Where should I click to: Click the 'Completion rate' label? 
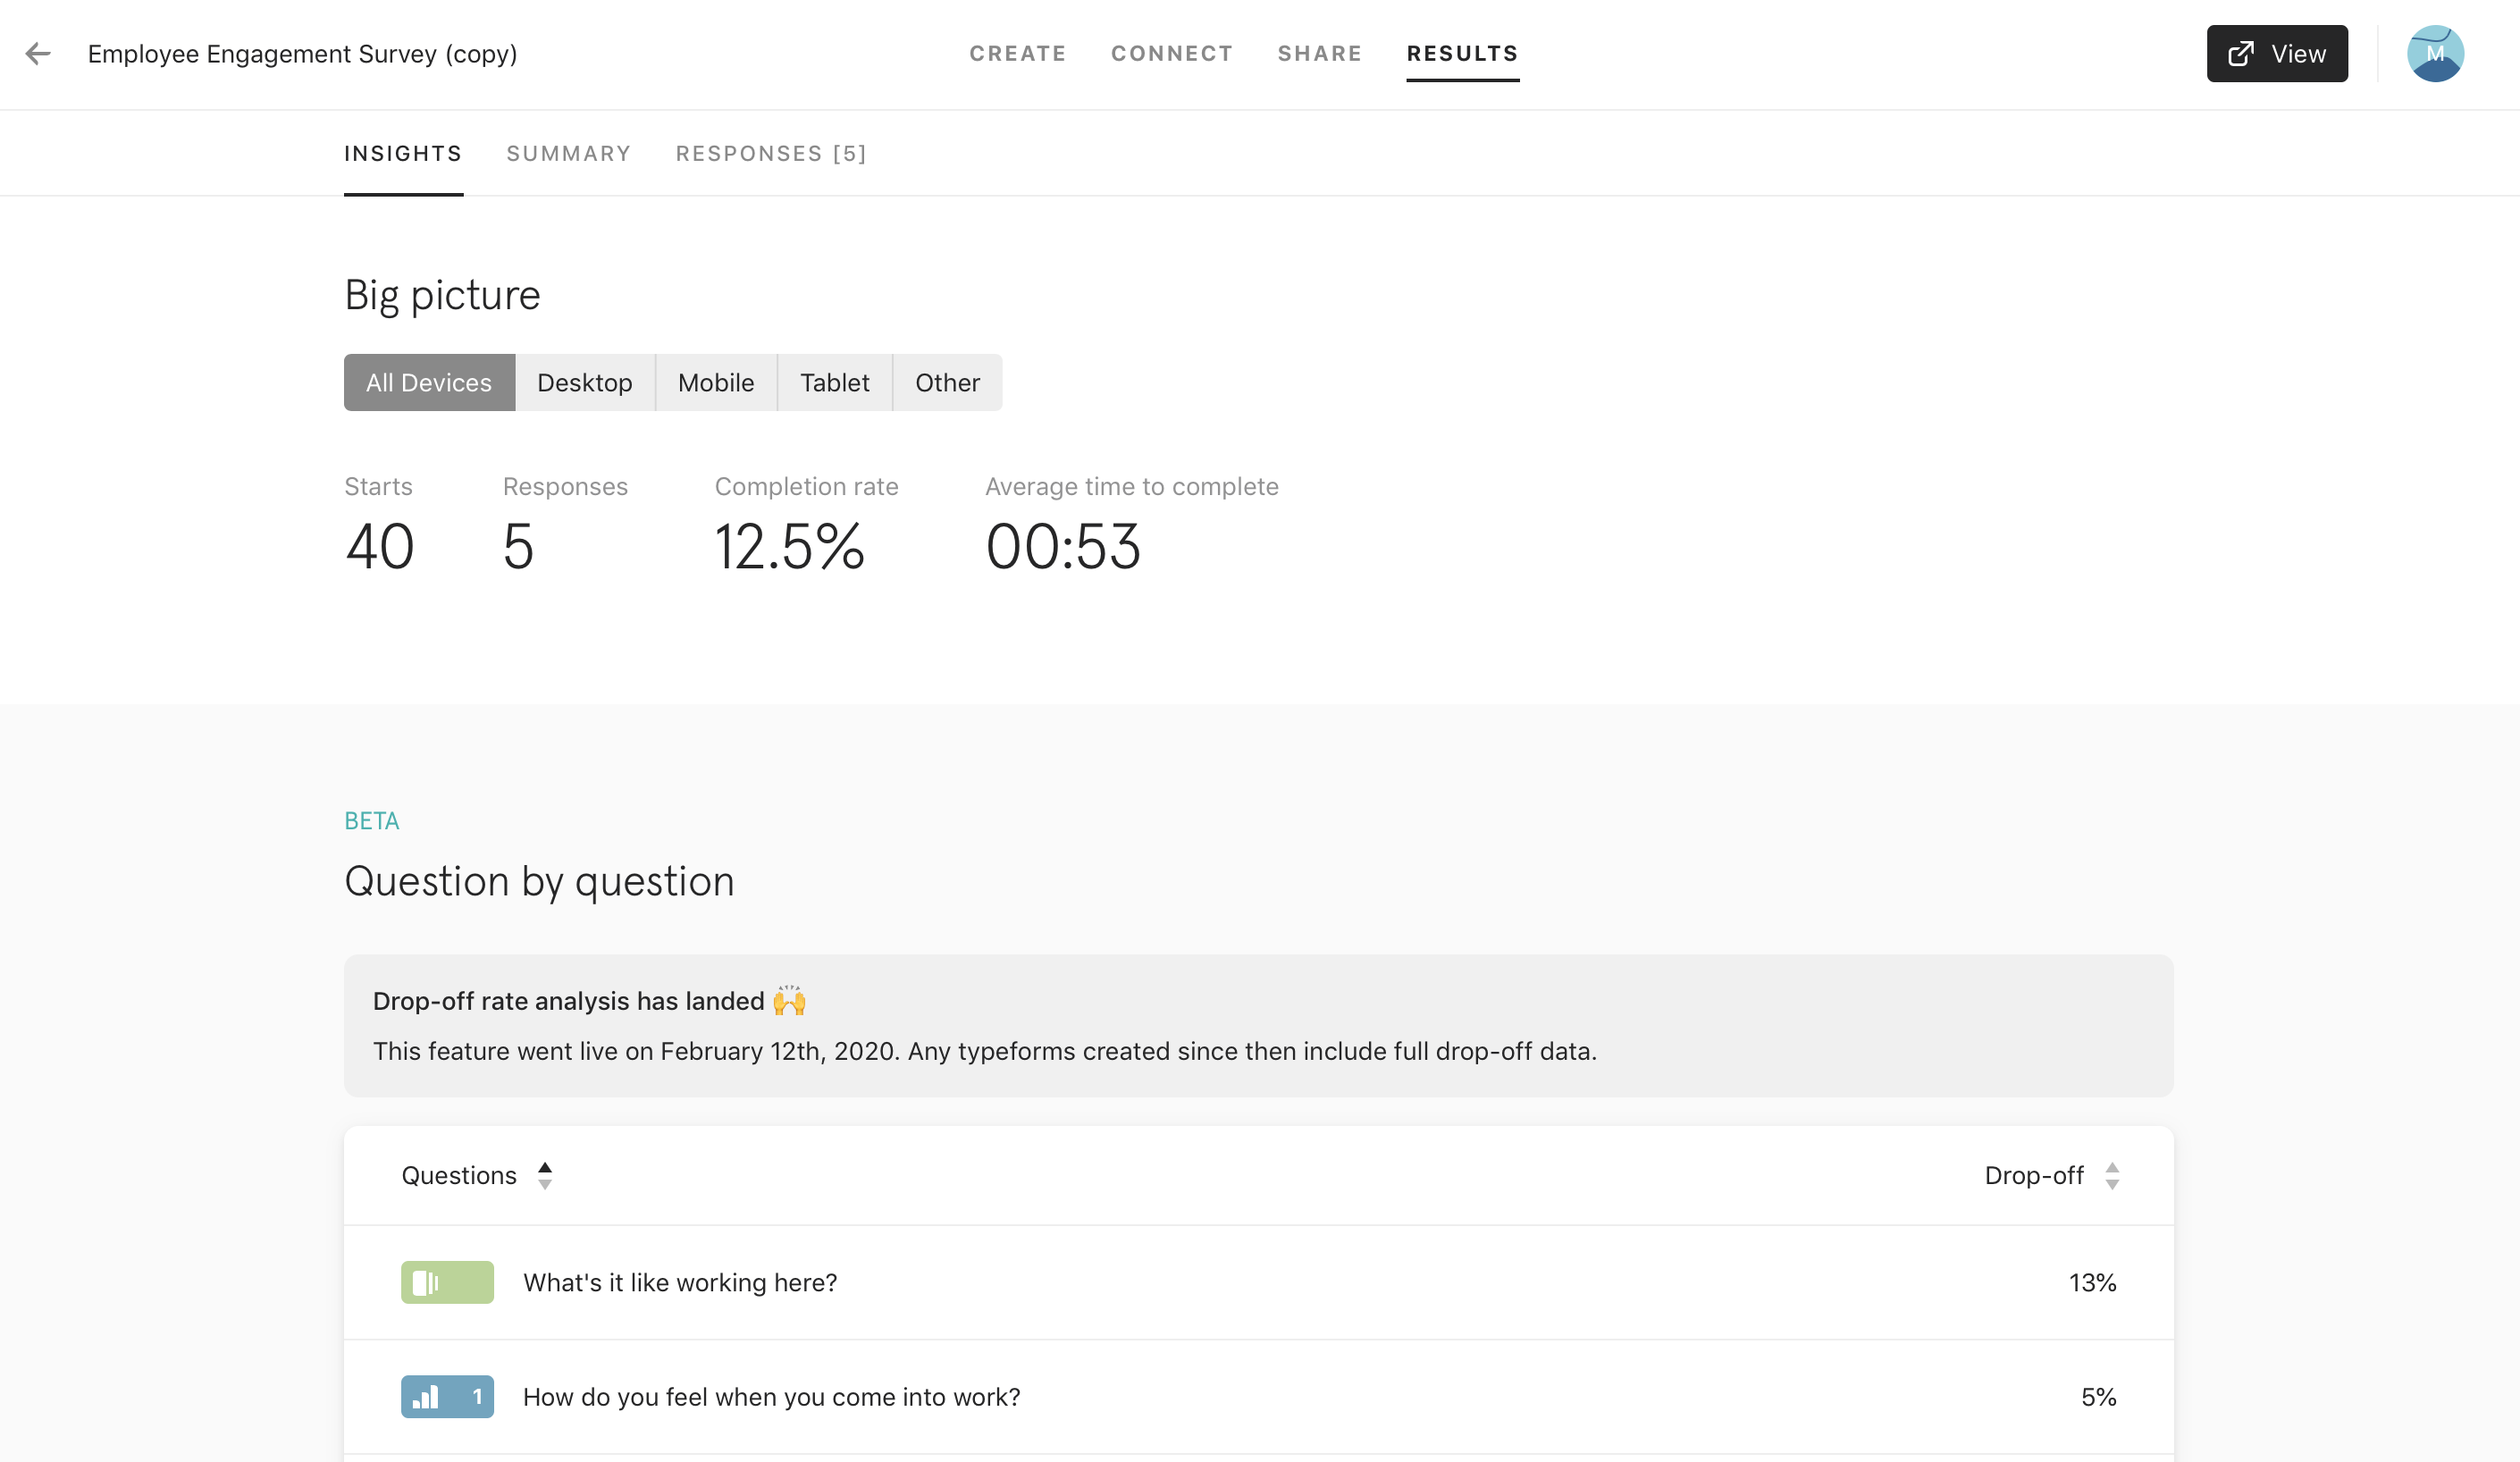tap(806, 486)
